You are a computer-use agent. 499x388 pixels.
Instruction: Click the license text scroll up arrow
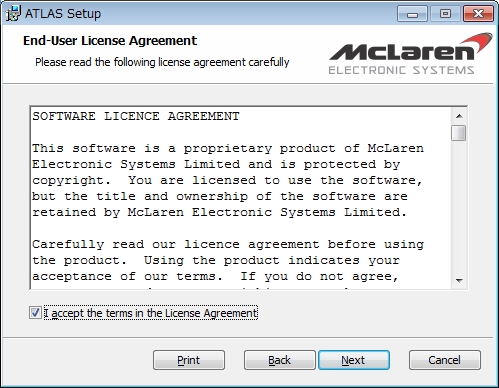(459, 116)
